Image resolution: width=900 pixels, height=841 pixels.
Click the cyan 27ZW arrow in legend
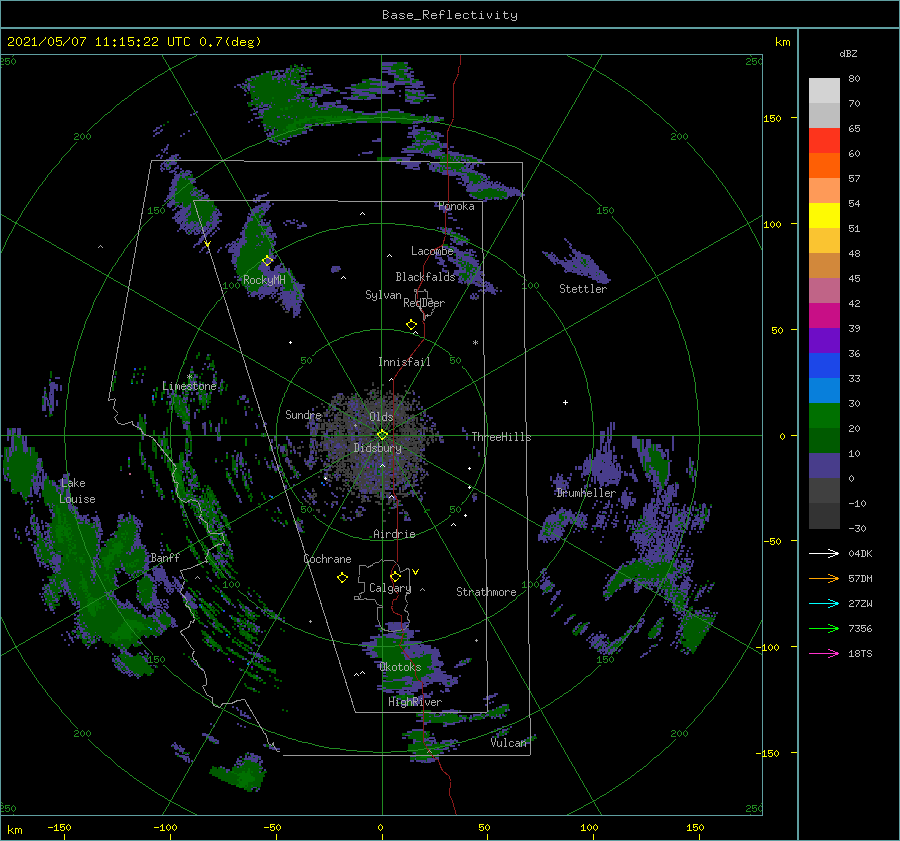[x=824, y=604]
